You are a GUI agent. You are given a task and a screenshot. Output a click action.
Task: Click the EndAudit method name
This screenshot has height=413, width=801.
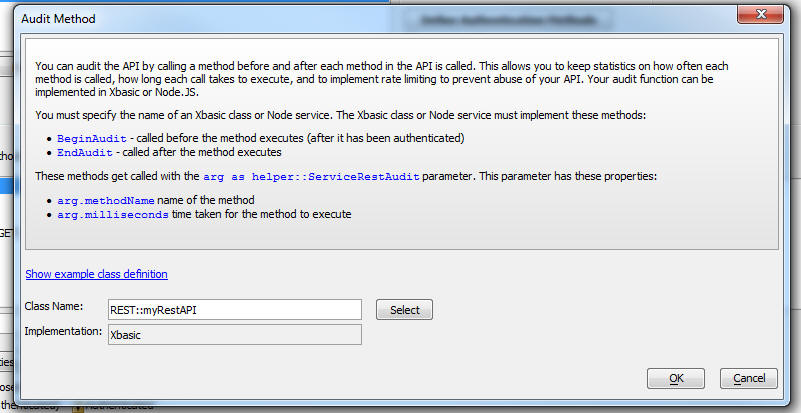[x=85, y=152]
